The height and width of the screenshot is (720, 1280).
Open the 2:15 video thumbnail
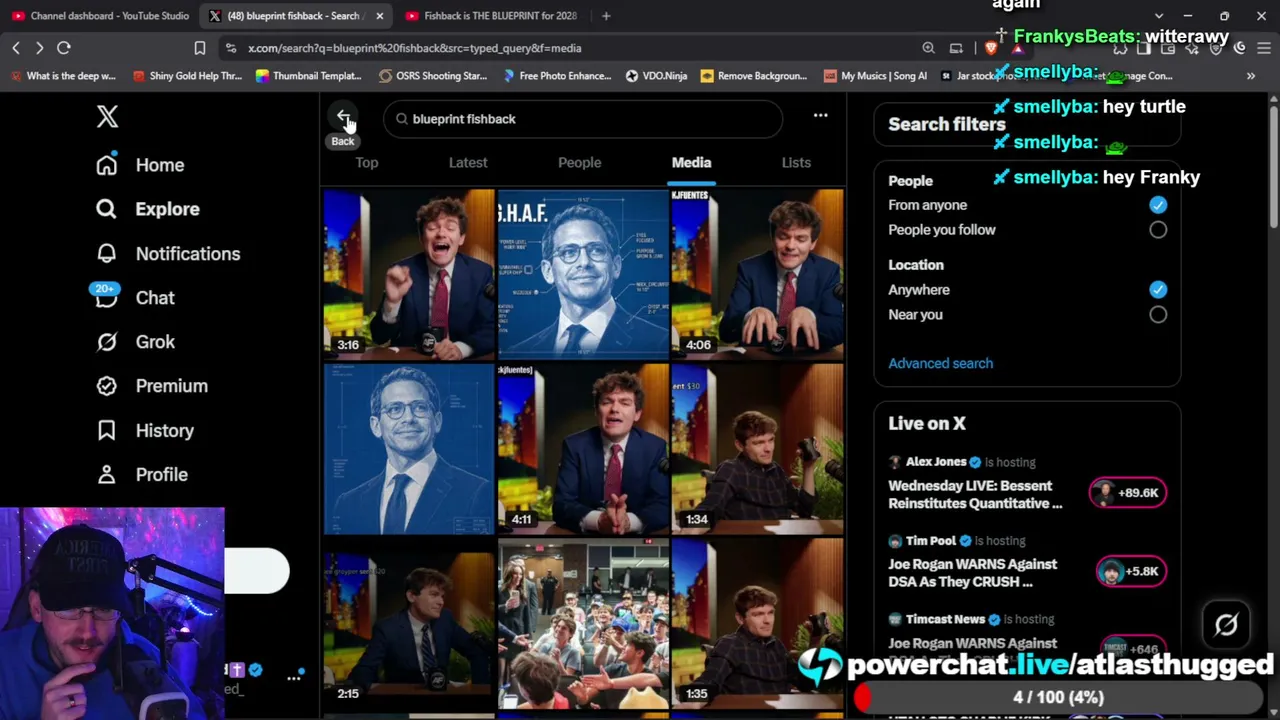tap(409, 624)
